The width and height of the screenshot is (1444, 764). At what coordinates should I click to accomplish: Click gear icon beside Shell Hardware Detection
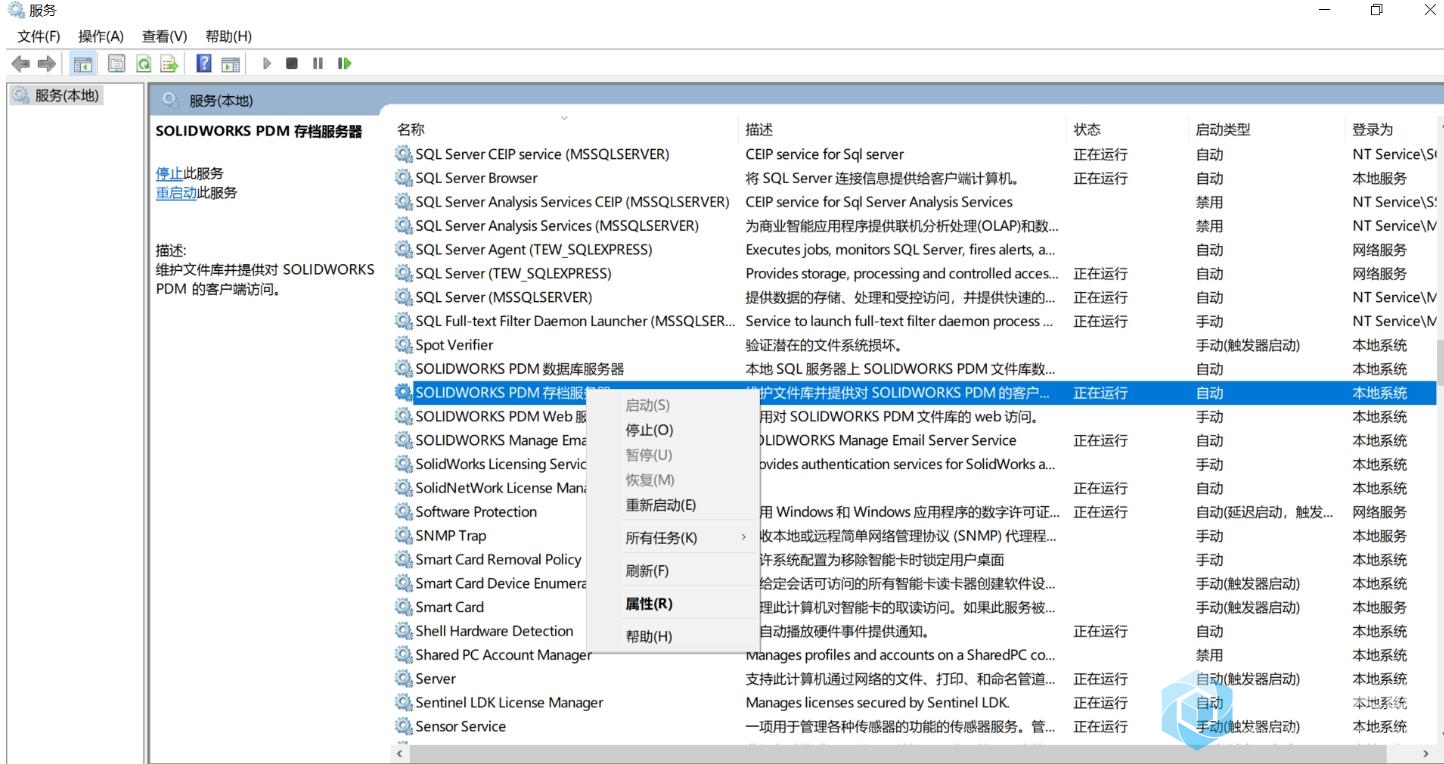[x=404, y=631]
